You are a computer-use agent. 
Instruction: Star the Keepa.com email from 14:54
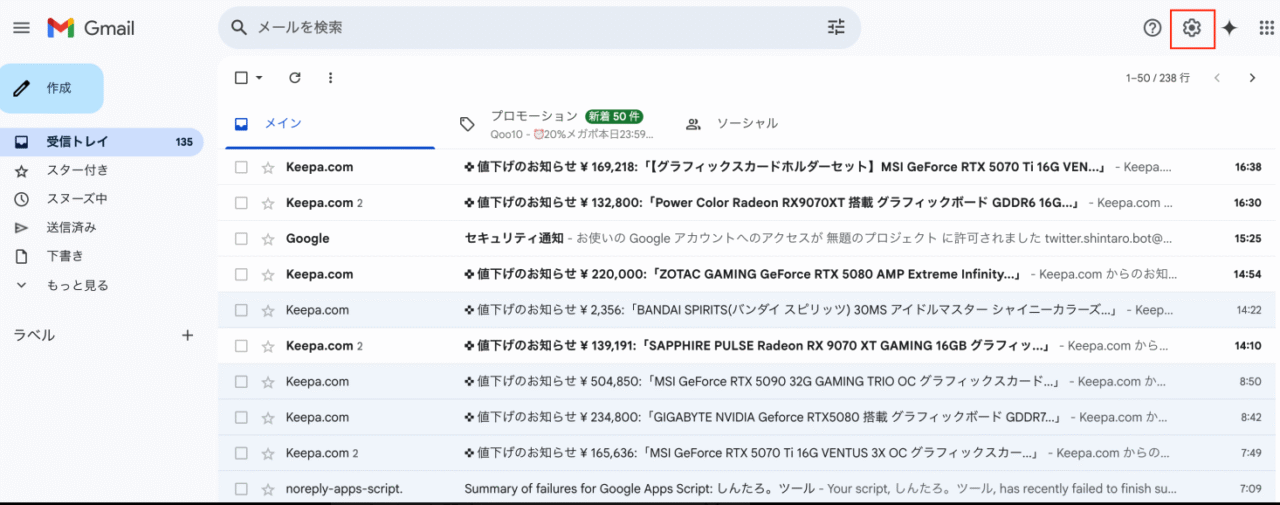pyautogui.click(x=267, y=274)
